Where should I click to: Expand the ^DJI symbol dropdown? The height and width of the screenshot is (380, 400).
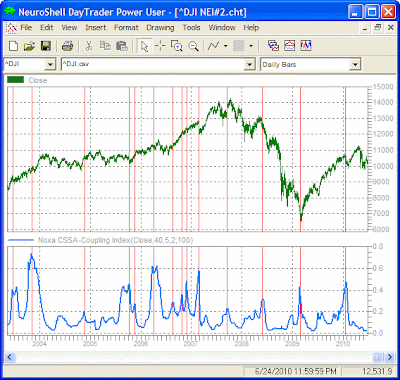[x=50, y=65]
